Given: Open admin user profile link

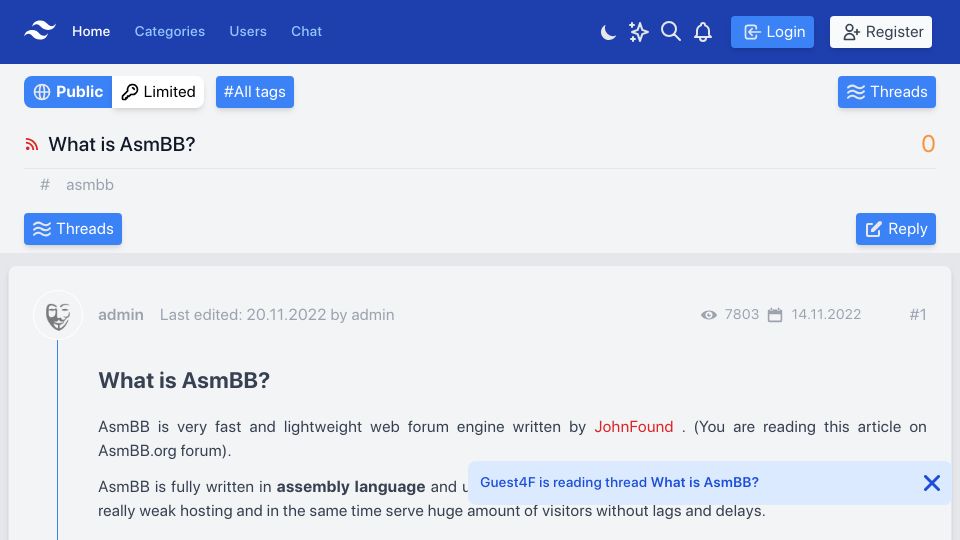Looking at the screenshot, I should pyautogui.click(x=121, y=315).
